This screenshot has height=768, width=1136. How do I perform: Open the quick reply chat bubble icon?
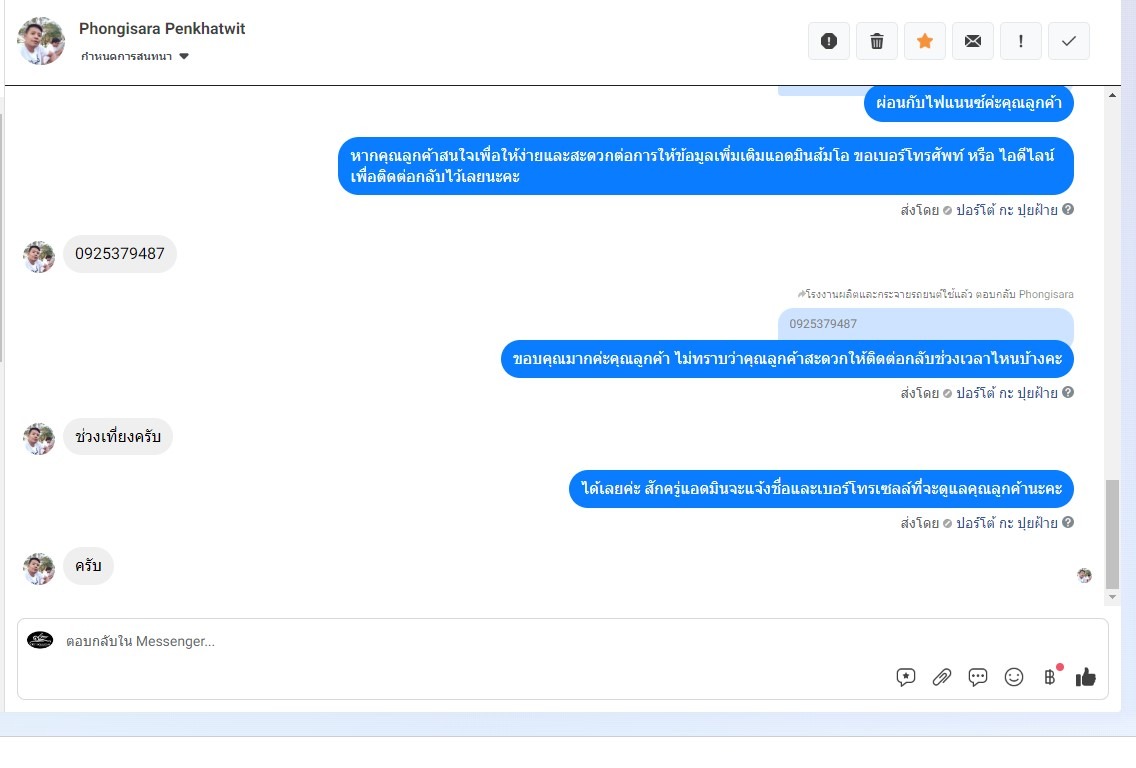[x=978, y=677]
